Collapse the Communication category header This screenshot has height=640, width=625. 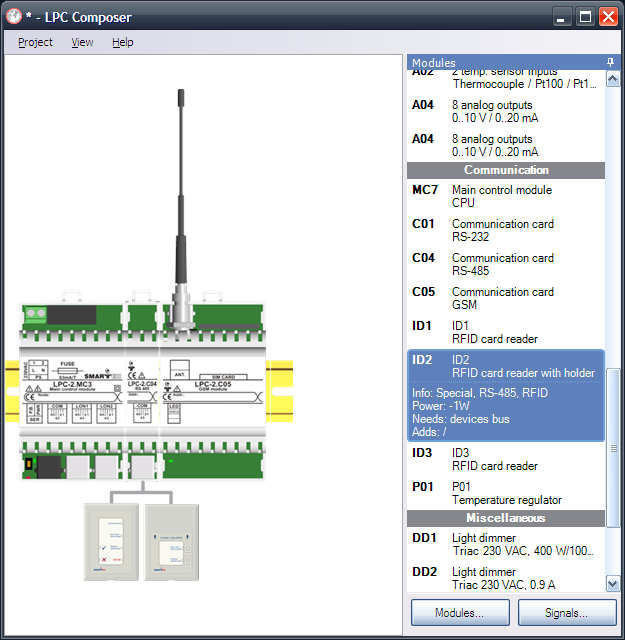tap(506, 170)
